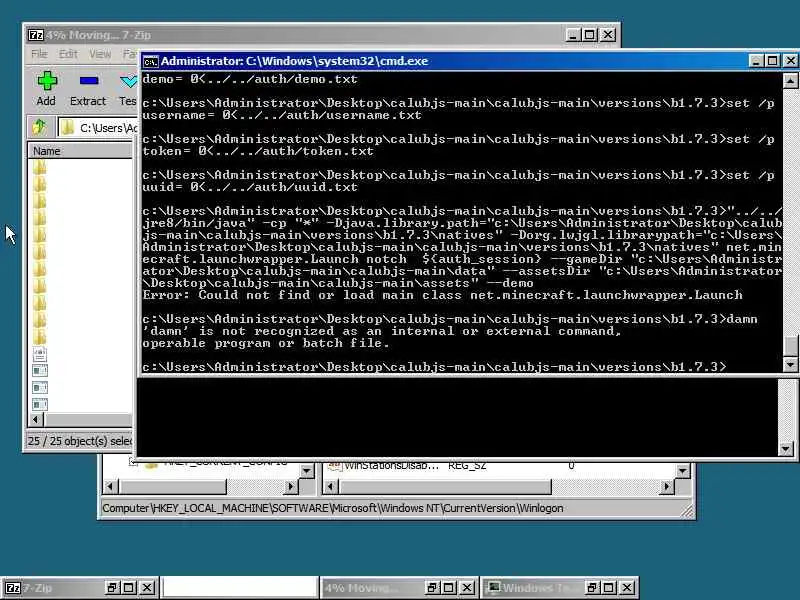Screen dimensions: 800x600
Task: Maximize the cmd.exe window
Action: (x=773, y=61)
